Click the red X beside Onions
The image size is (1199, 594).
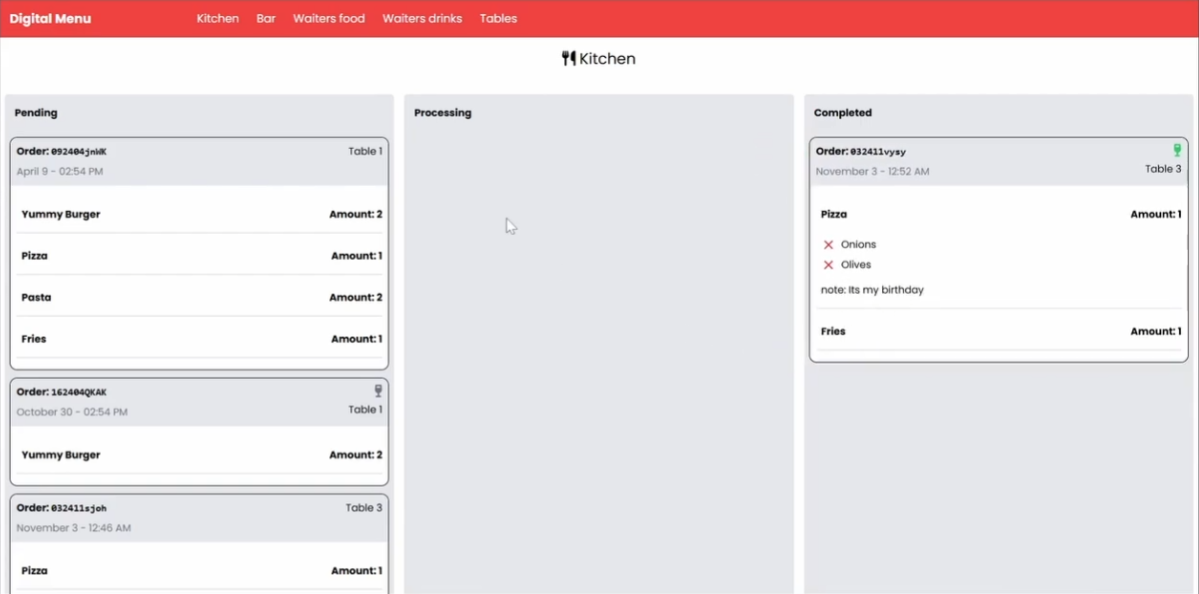[x=827, y=244]
